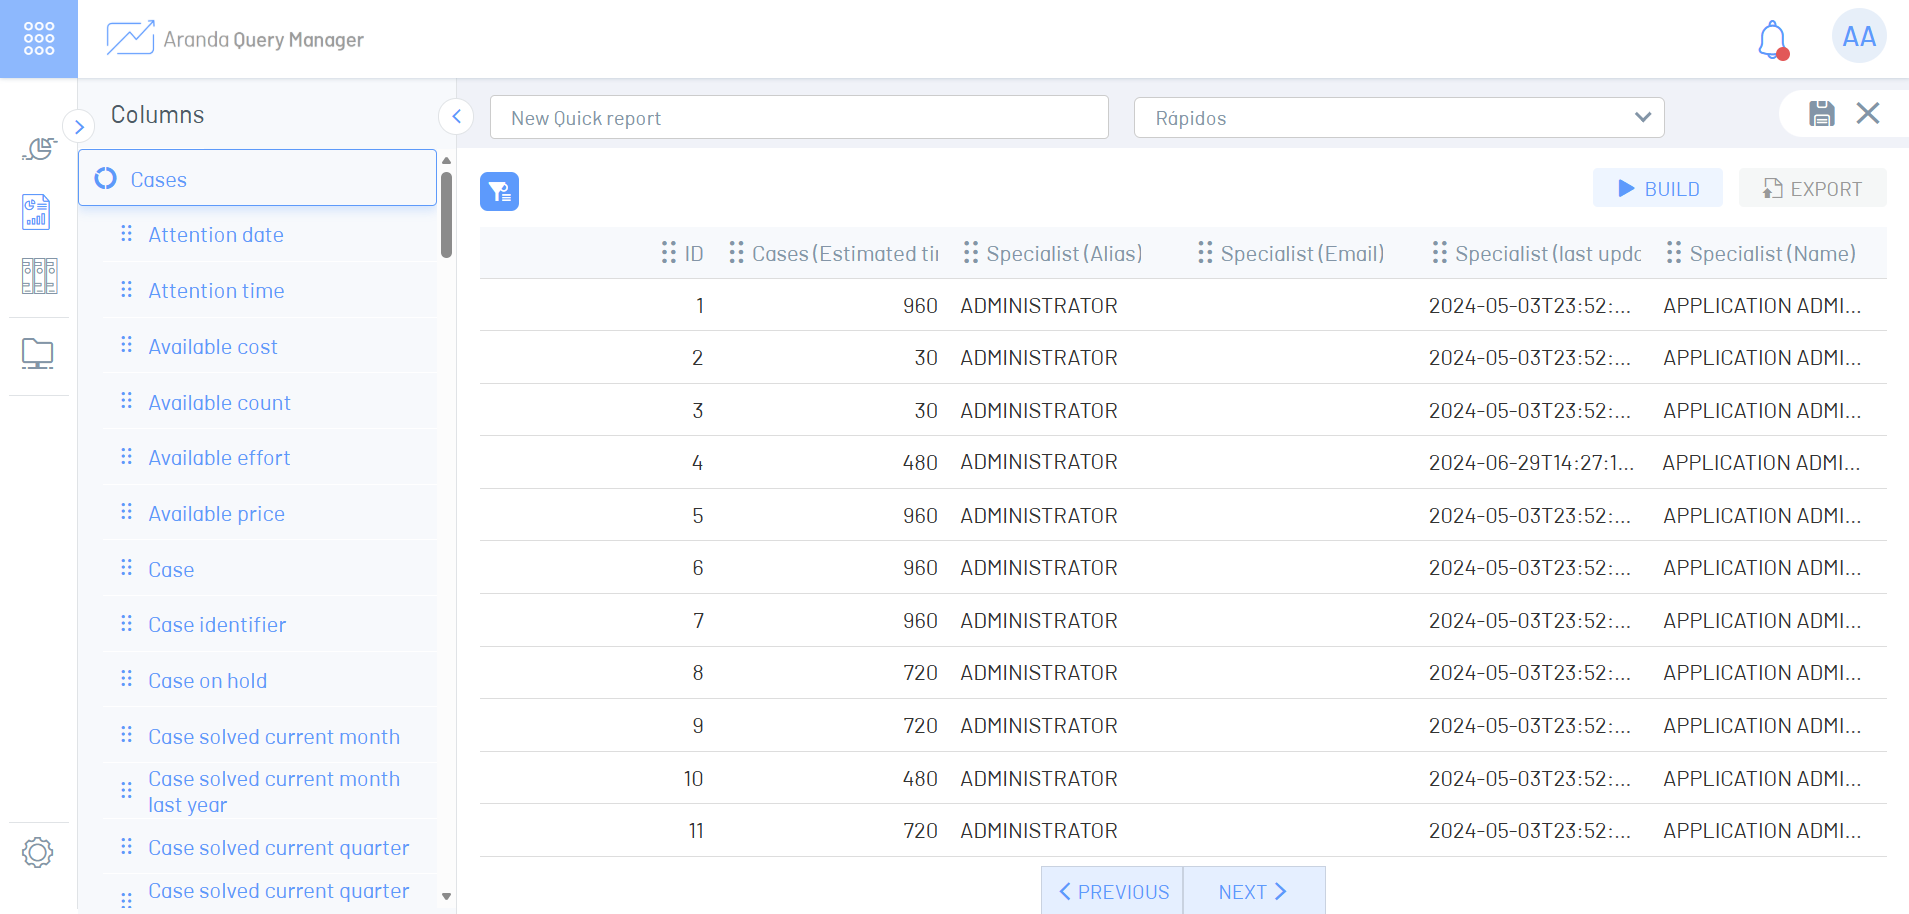
Task: Click the BUILD button
Action: coord(1657,189)
